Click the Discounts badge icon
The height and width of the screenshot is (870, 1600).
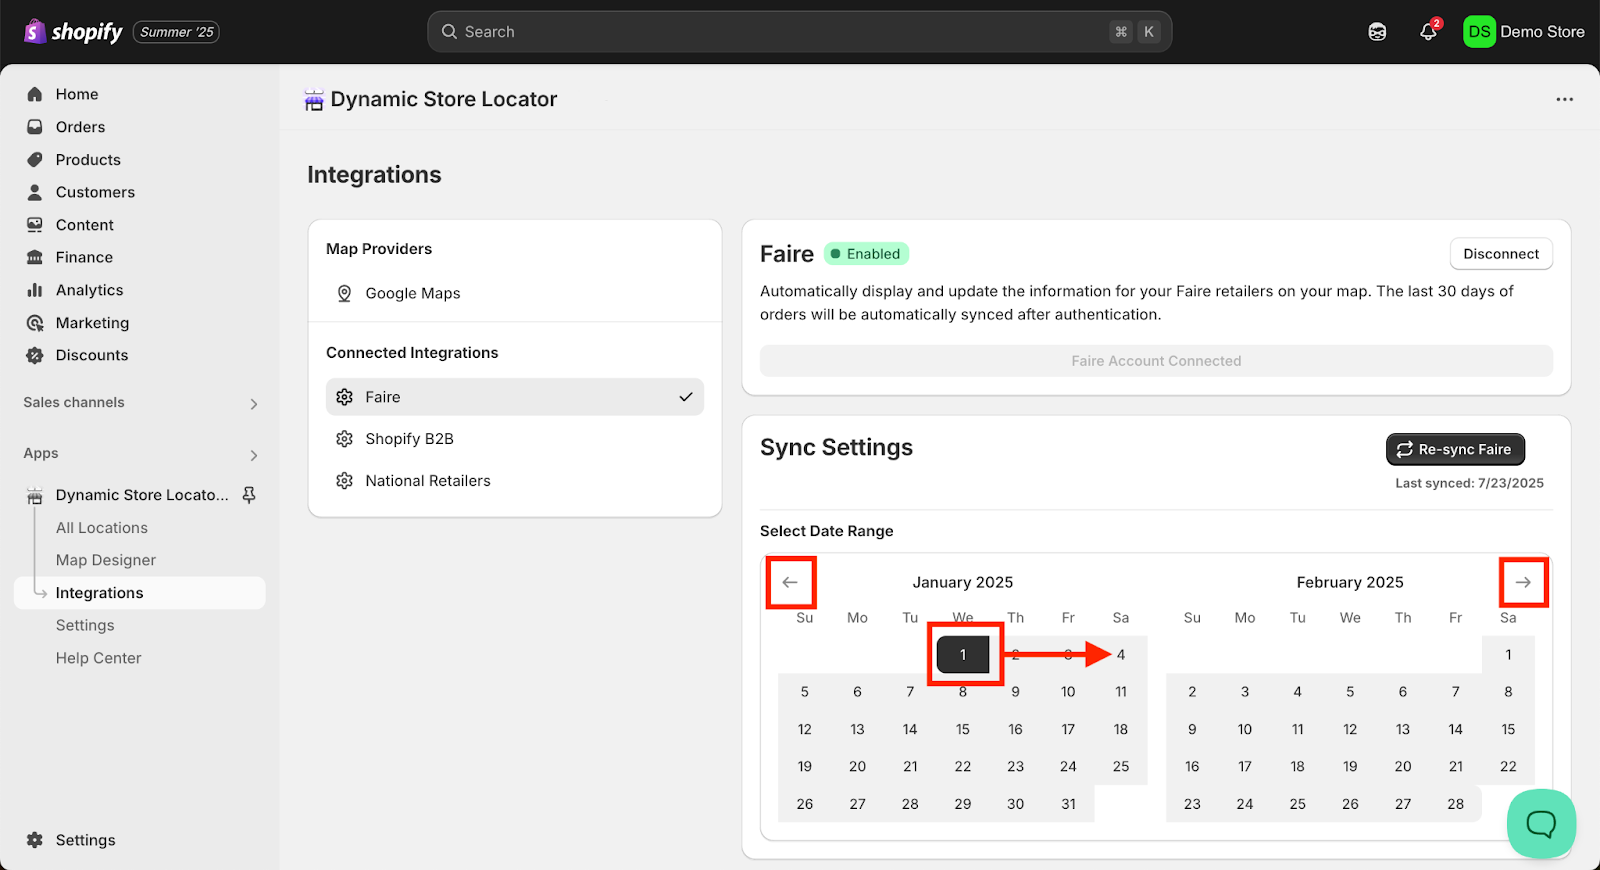pyautogui.click(x=35, y=355)
